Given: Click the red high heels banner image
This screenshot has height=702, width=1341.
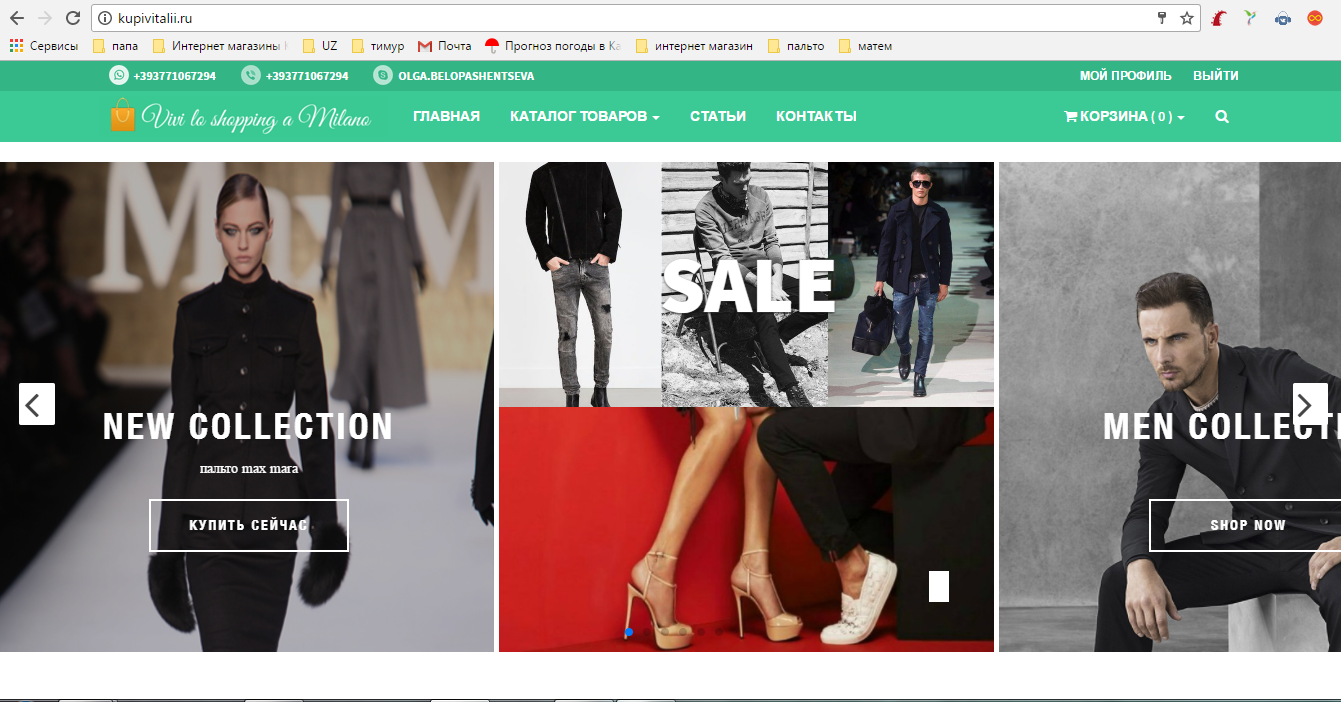Looking at the screenshot, I should pos(747,530).
